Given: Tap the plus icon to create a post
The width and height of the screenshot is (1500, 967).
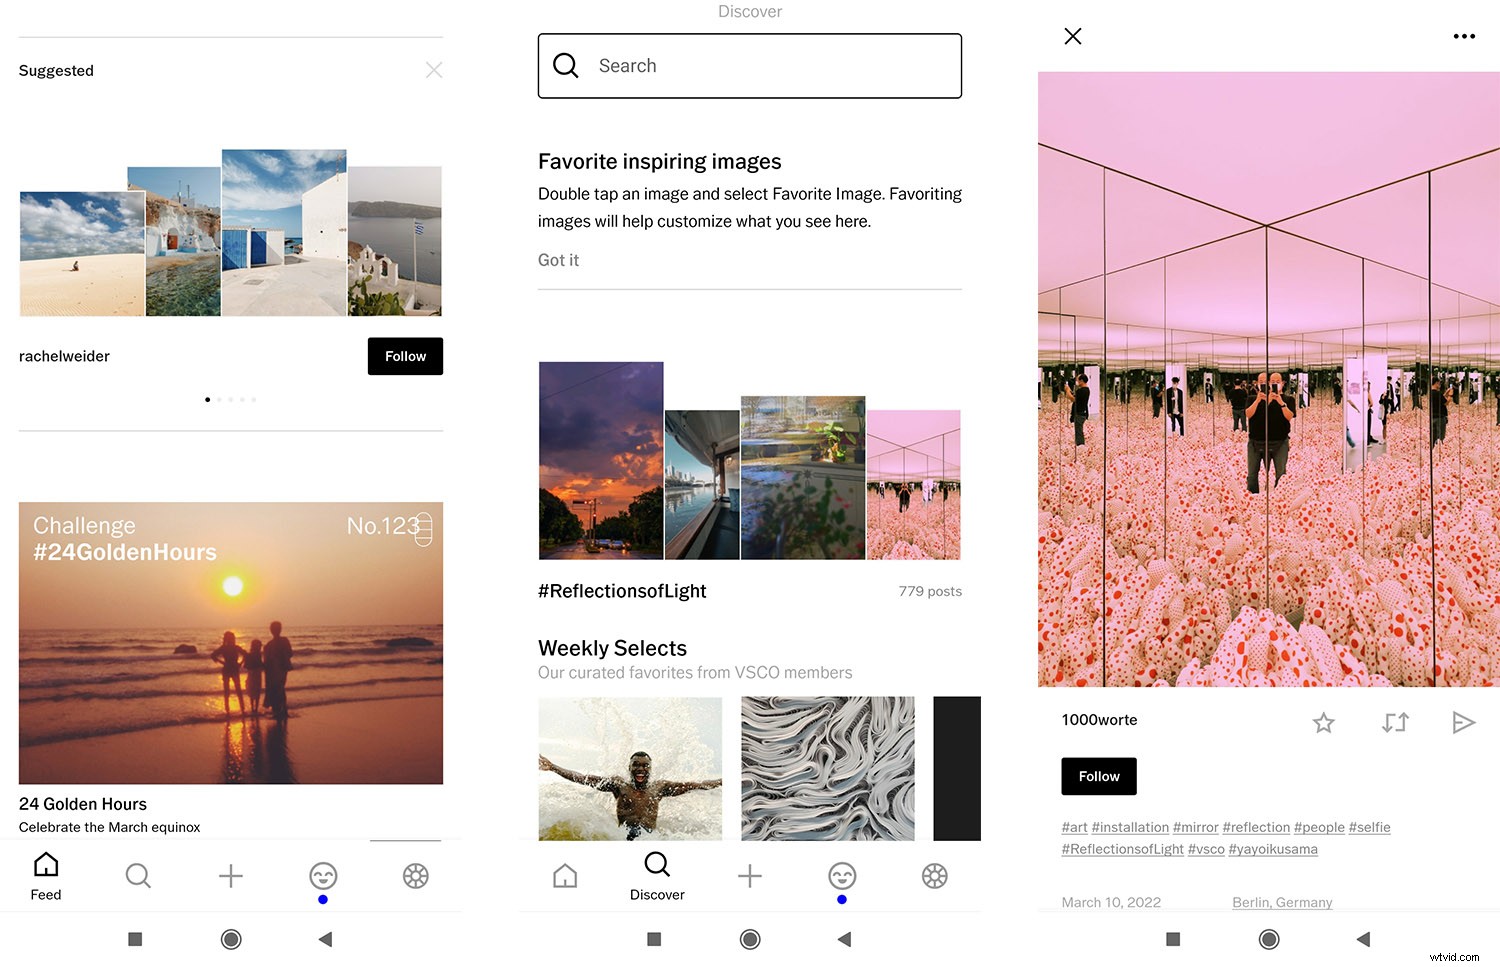Looking at the screenshot, I should pyautogui.click(x=230, y=876).
